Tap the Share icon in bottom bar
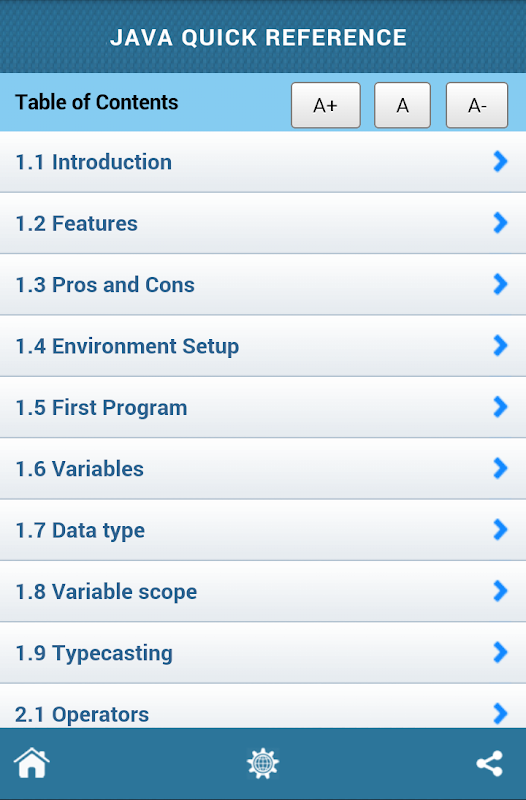 pos(489,764)
